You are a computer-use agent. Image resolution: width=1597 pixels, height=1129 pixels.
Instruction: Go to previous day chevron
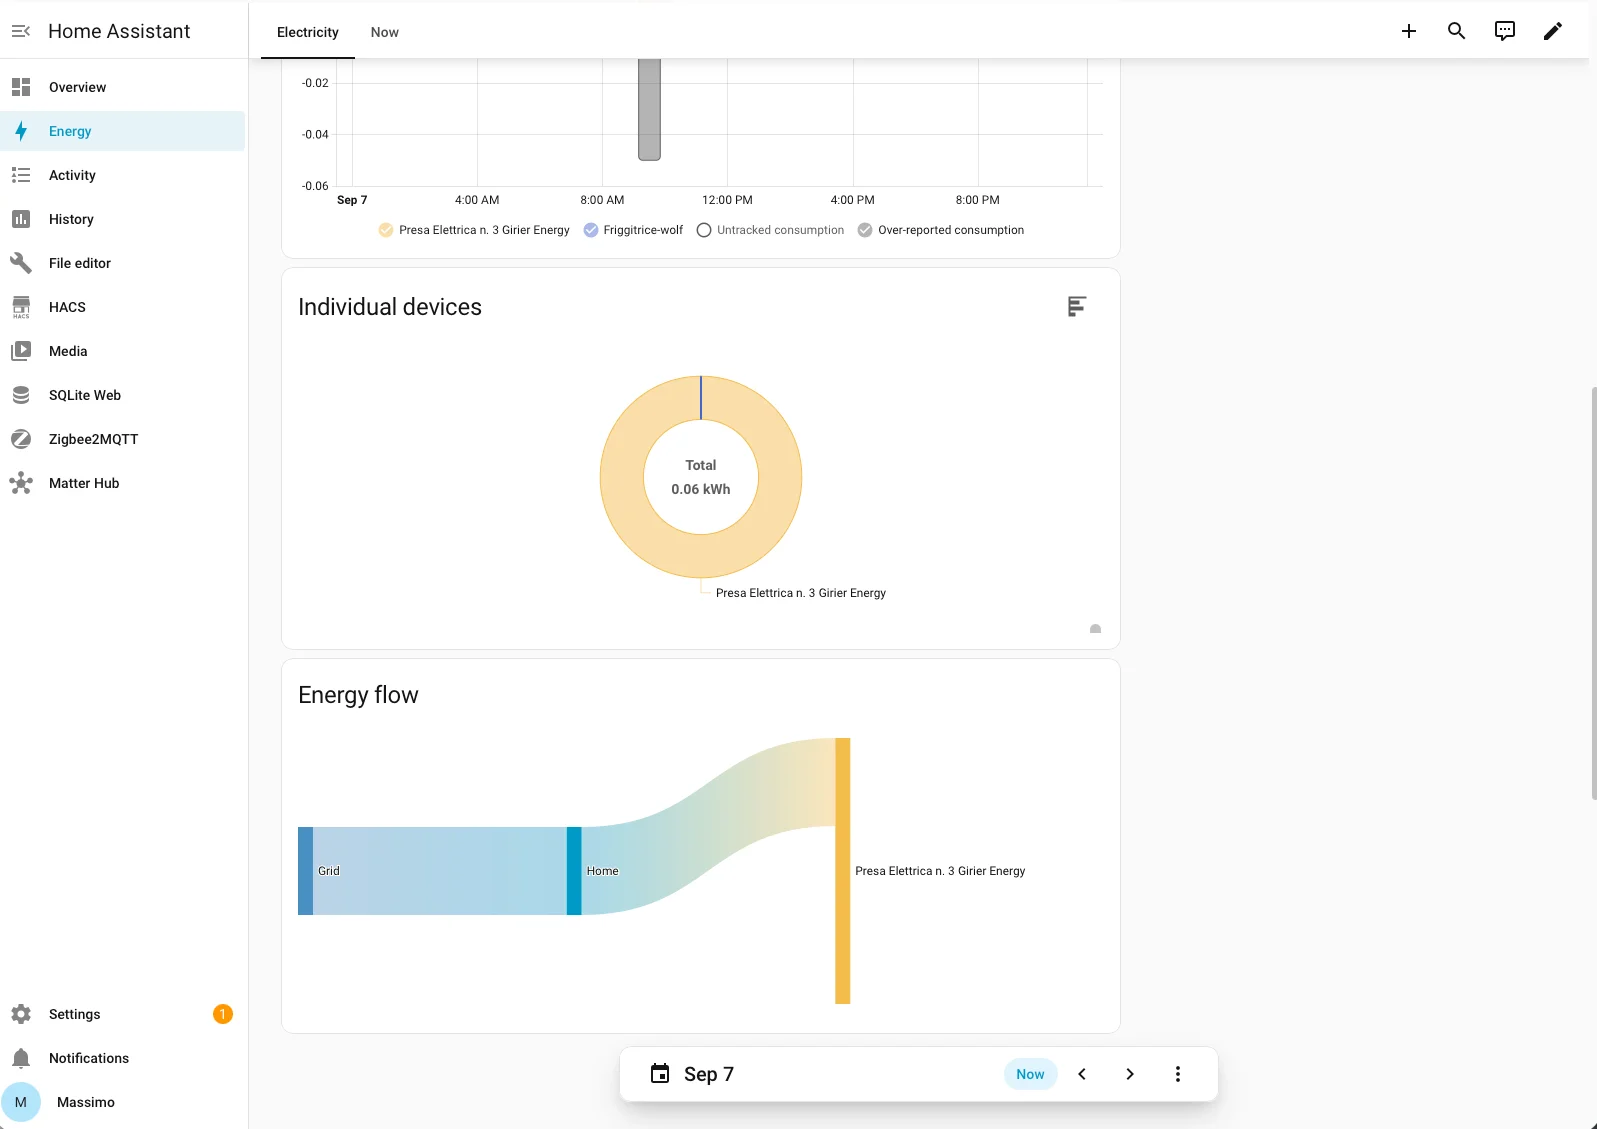pyautogui.click(x=1082, y=1074)
